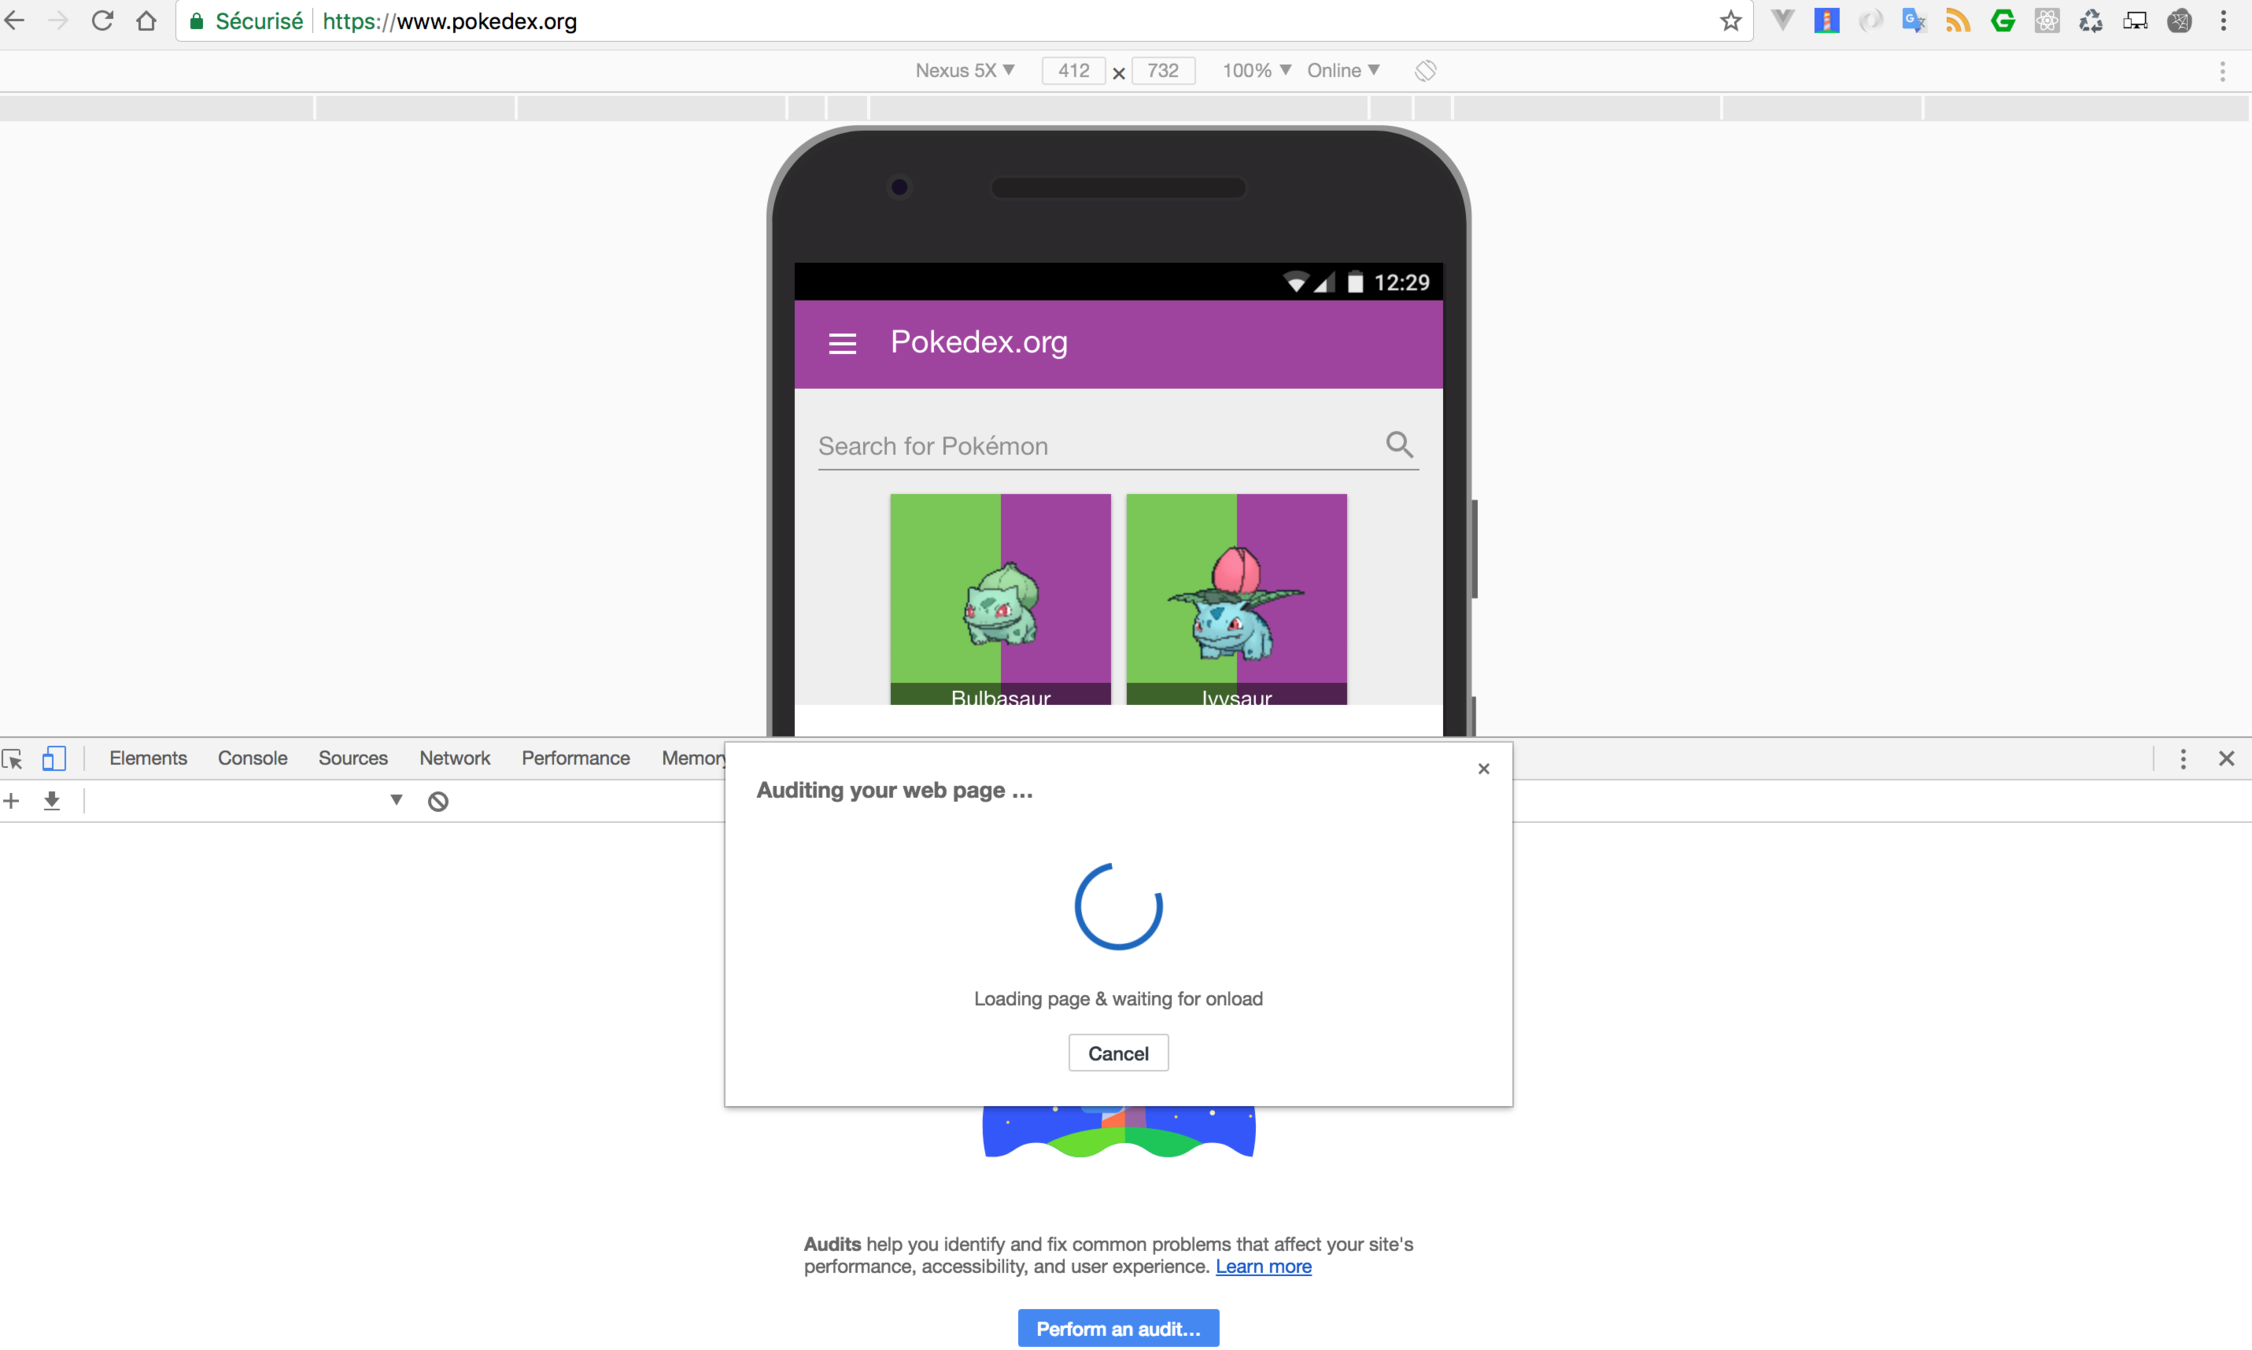Activate the inspect element picker icon
The image size is (2252, 1350).
[13, 758]
